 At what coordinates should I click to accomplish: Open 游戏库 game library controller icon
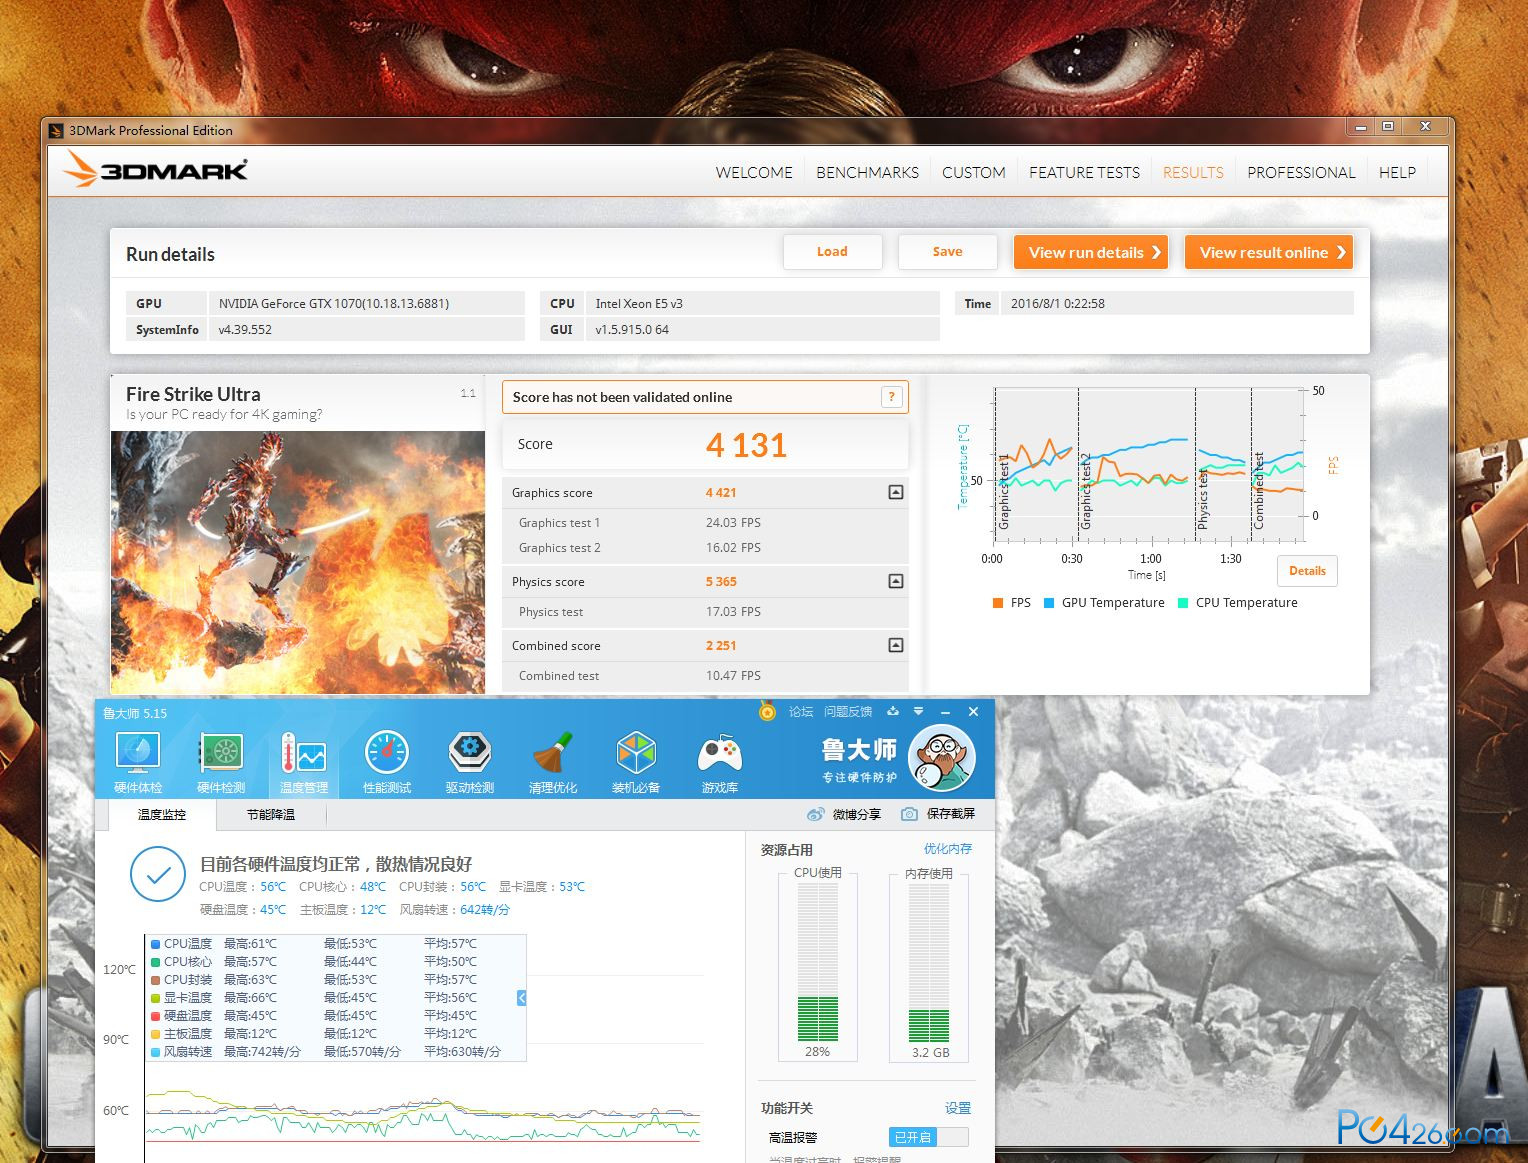(x=720, y=762)
